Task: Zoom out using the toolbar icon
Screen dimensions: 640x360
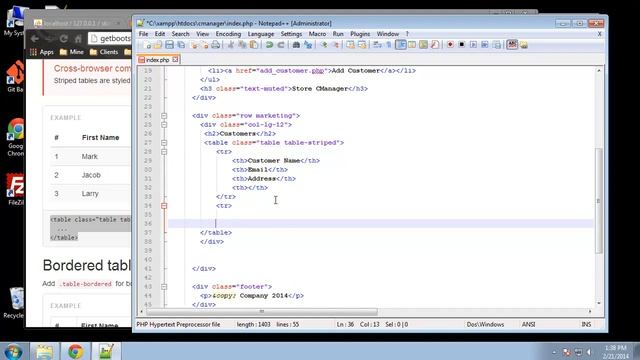Action: click(x=336, y=45)
